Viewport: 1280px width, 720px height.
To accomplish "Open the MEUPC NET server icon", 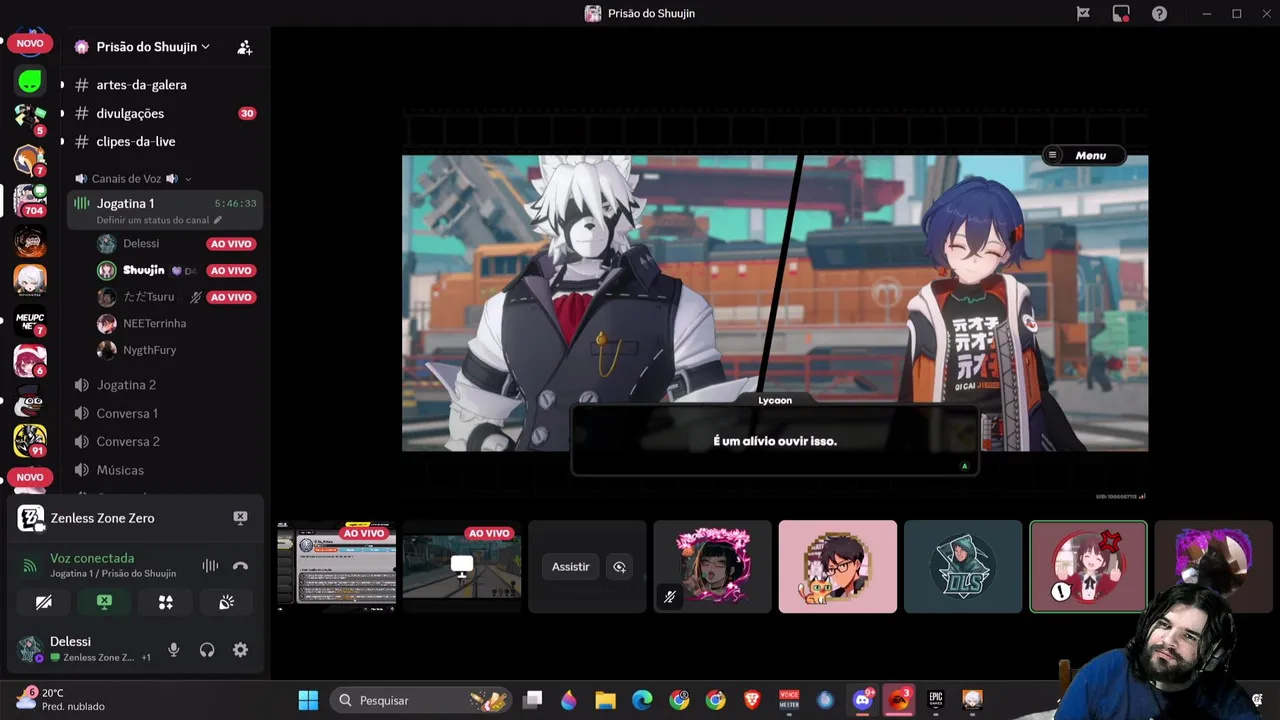I will tap(30, 320).
